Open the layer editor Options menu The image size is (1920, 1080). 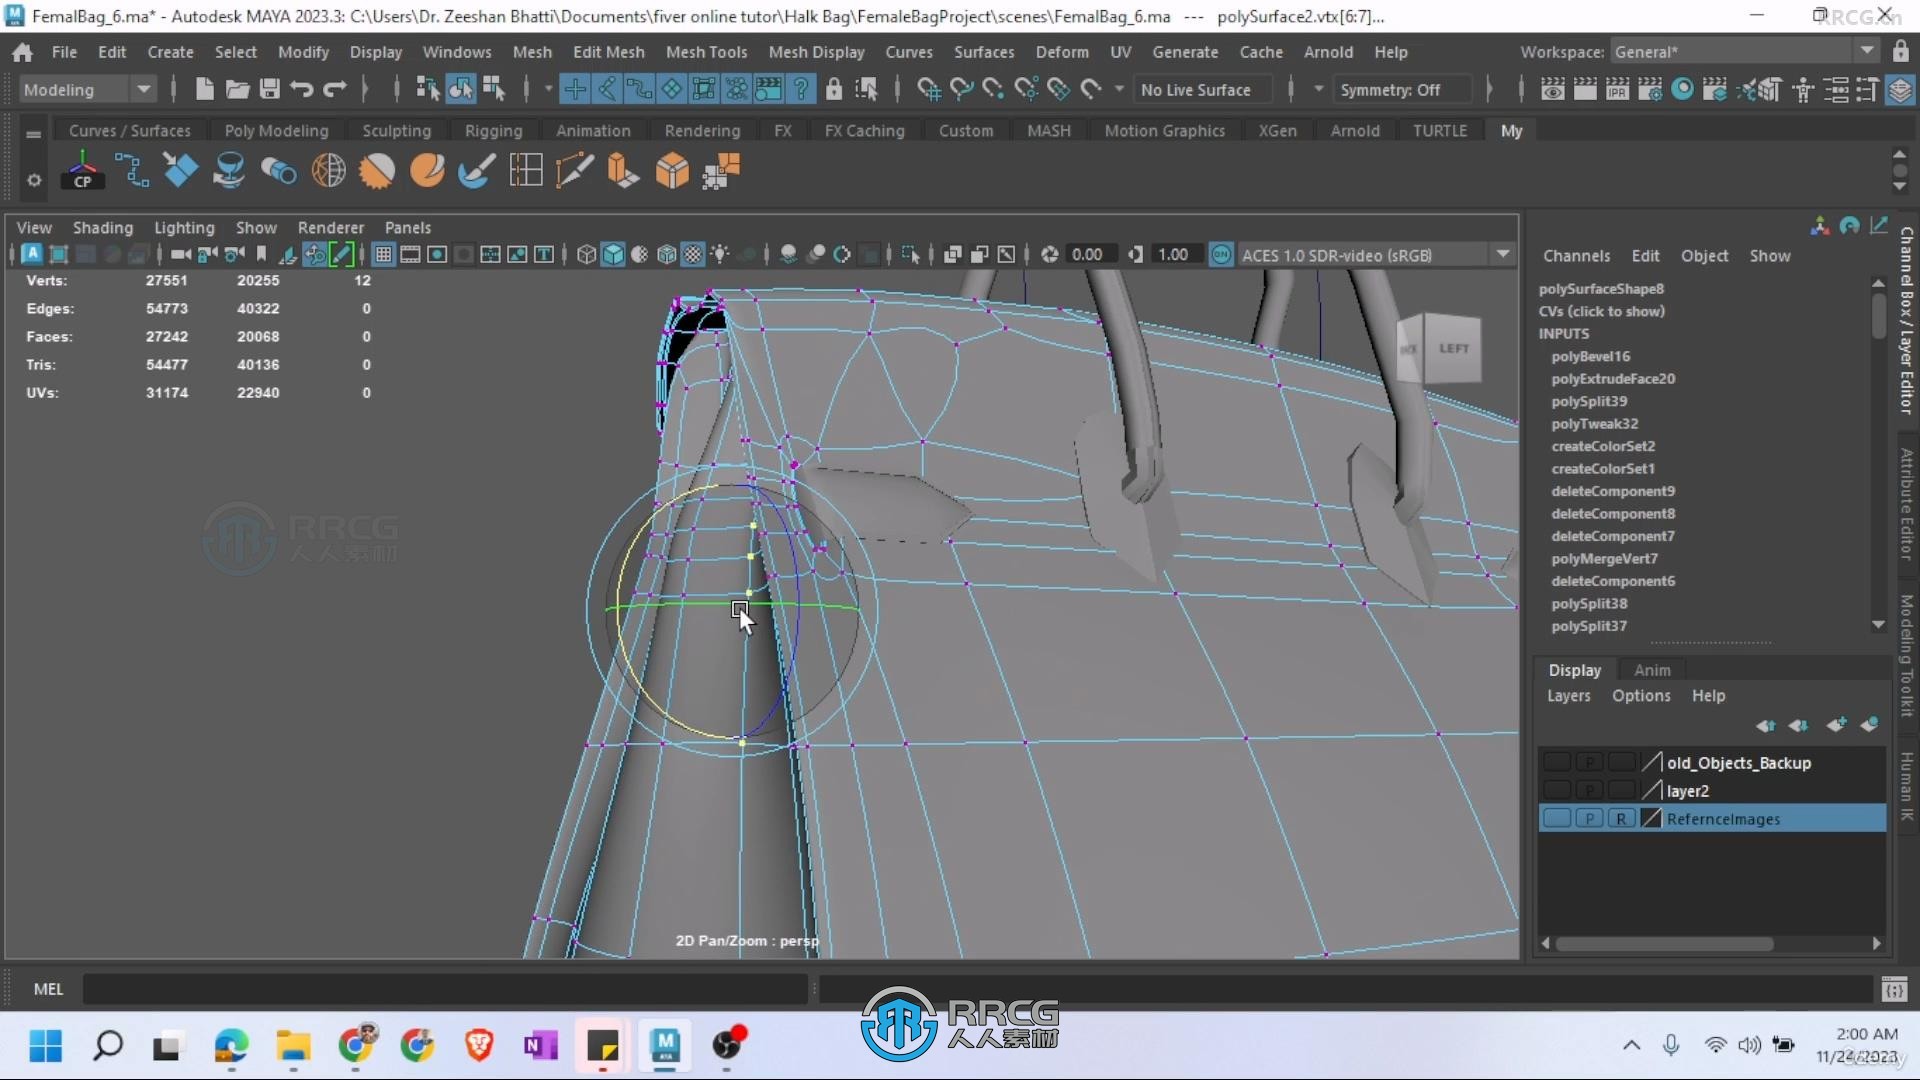point(1640,695)
